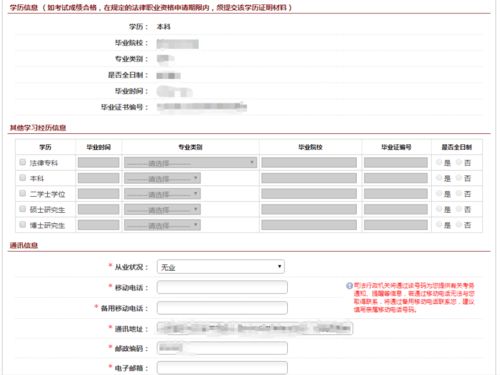The image size is (500, 375).
Task: Open the 专业类别 dropdown for 博士研究生
Action: coord(162,225)
